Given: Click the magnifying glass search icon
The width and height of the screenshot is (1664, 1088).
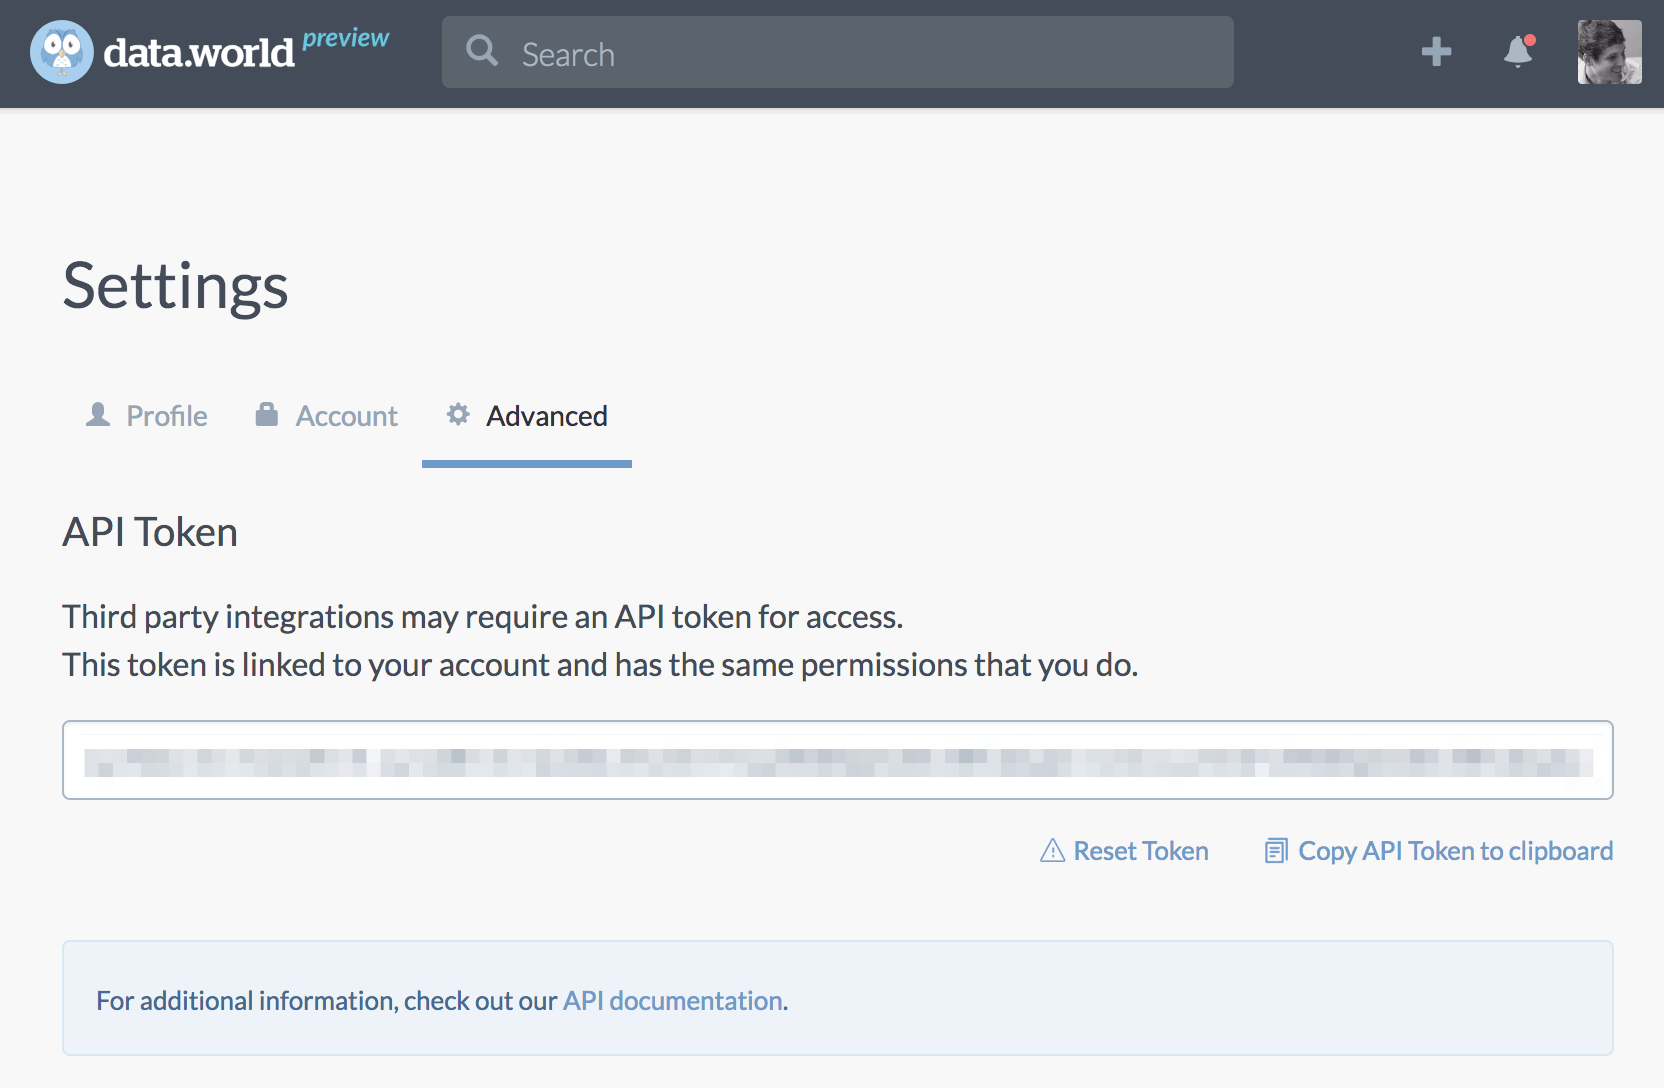Looking at the screenshot, I should [x=482, y=51].
